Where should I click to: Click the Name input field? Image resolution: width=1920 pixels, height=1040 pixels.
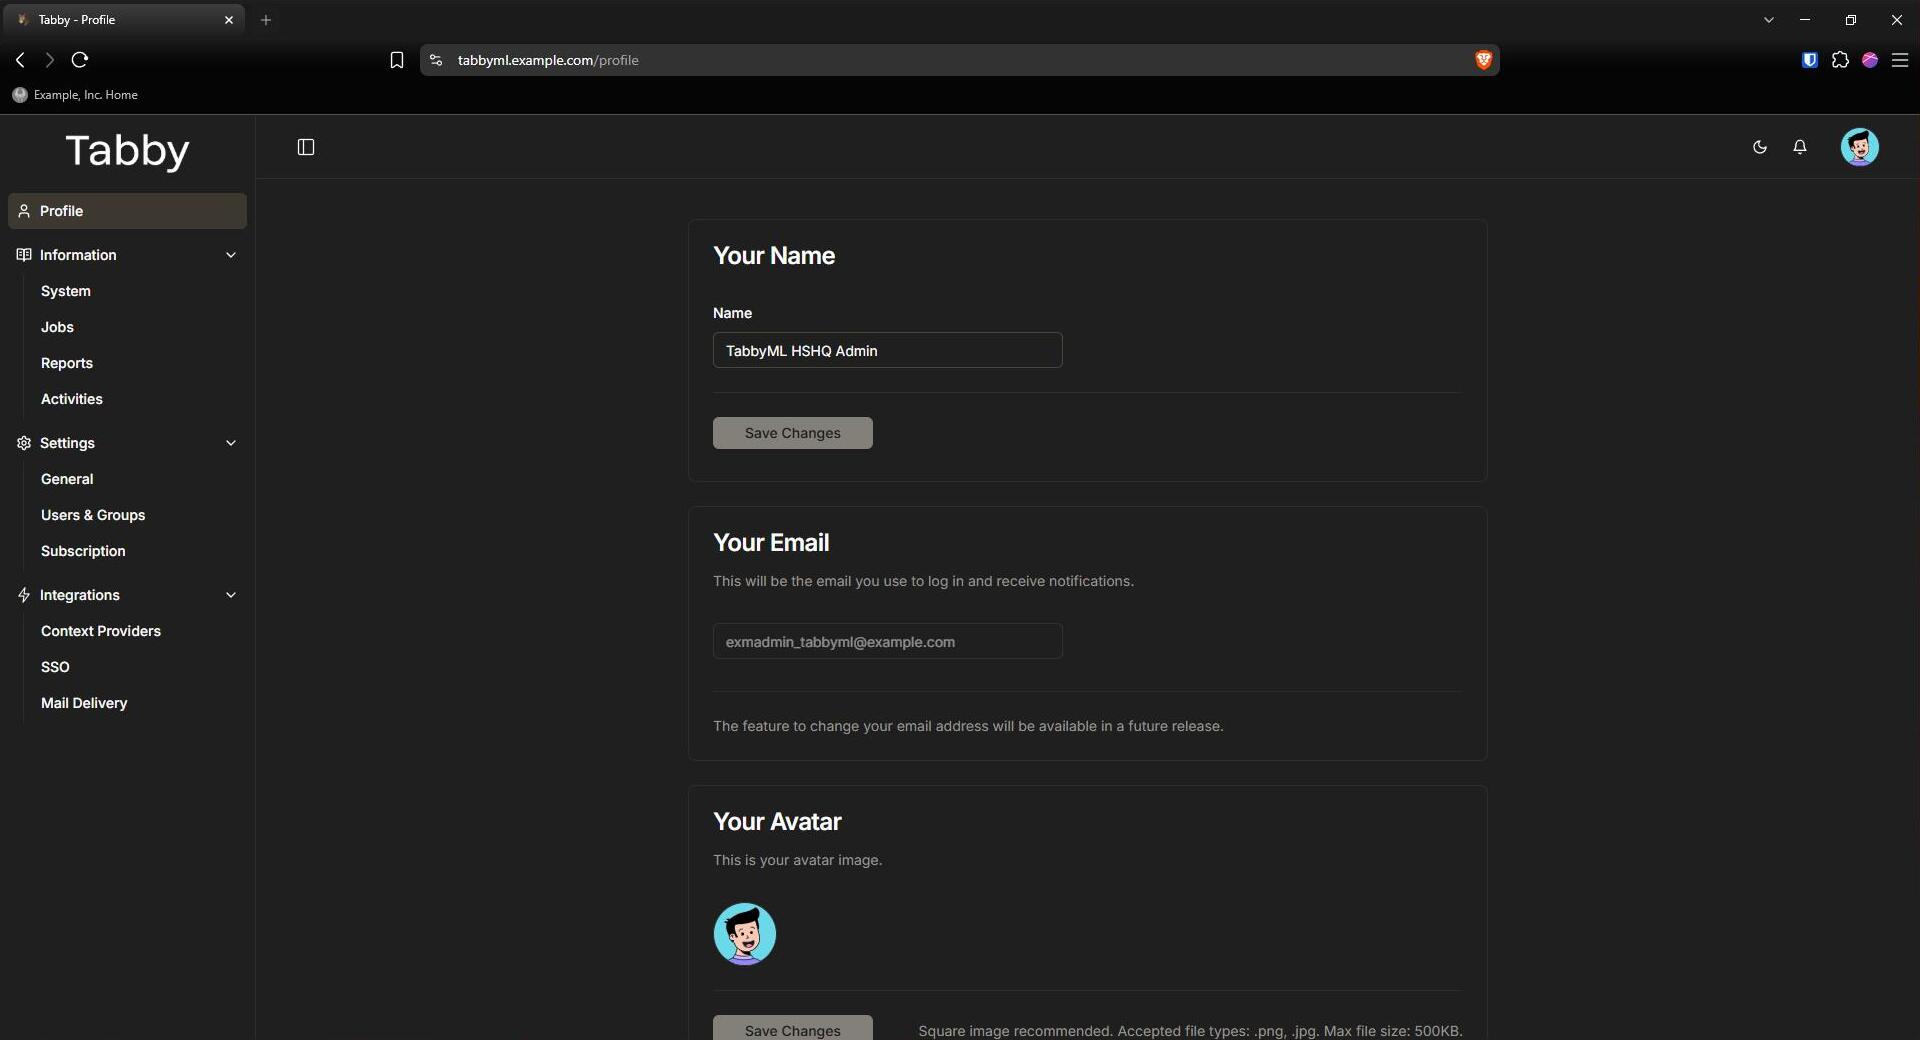pos(888,350)
